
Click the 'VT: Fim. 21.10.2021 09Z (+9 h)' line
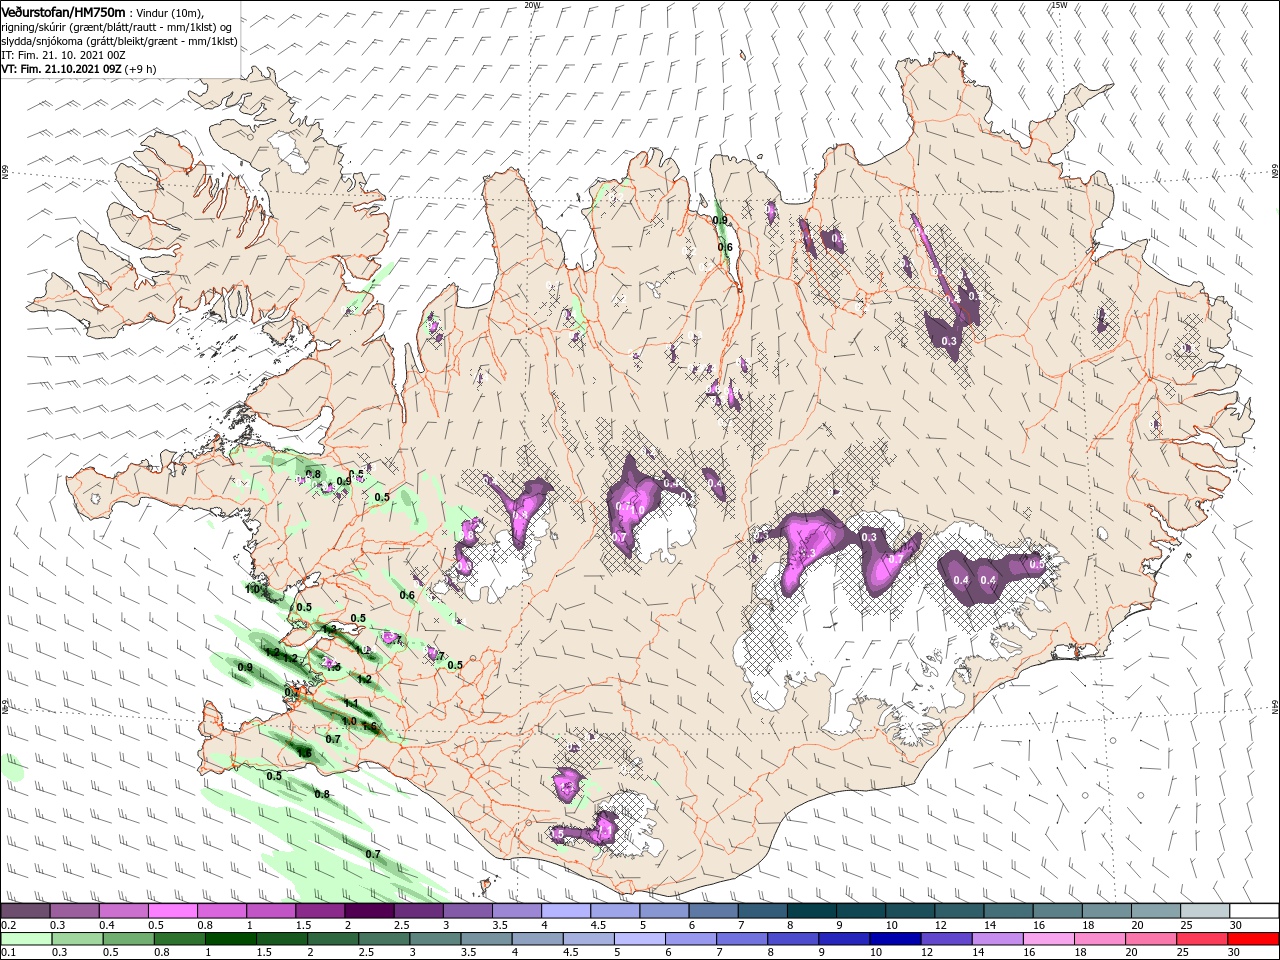point(78,69)
